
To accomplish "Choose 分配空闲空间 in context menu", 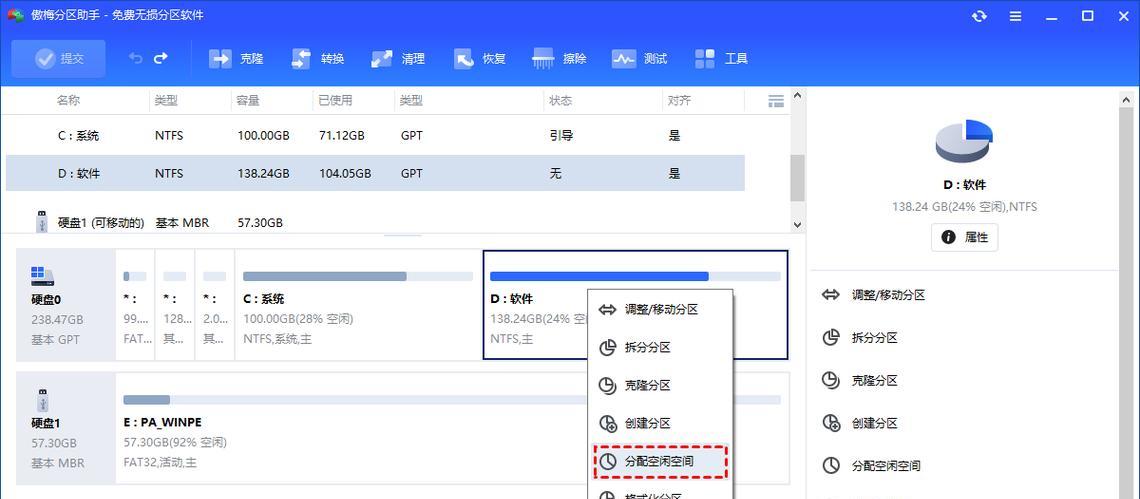I will (x=660, y=461).
